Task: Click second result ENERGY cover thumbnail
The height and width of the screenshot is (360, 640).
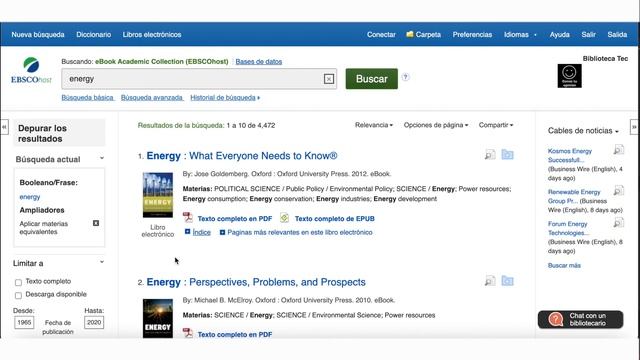Action: 158,318
